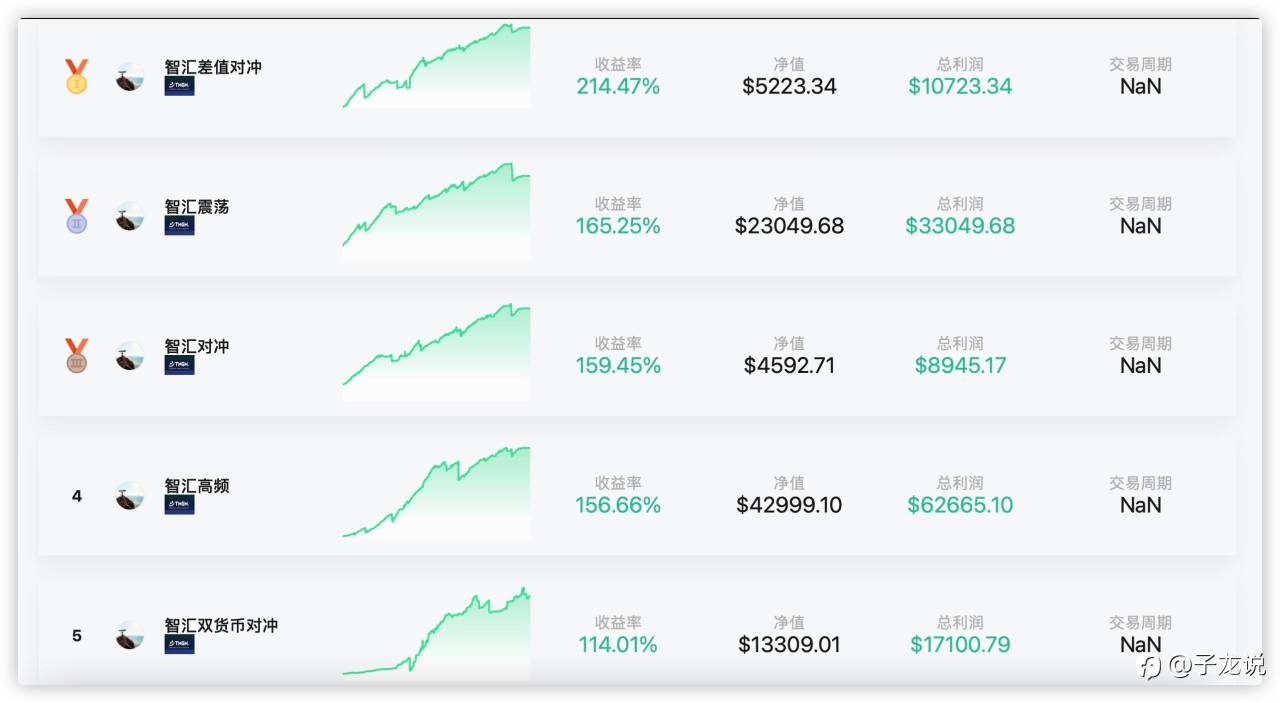The image size is (1280, 703).
Task: Click the broker badge under 智汇双货币对冲
Action: 180,644
